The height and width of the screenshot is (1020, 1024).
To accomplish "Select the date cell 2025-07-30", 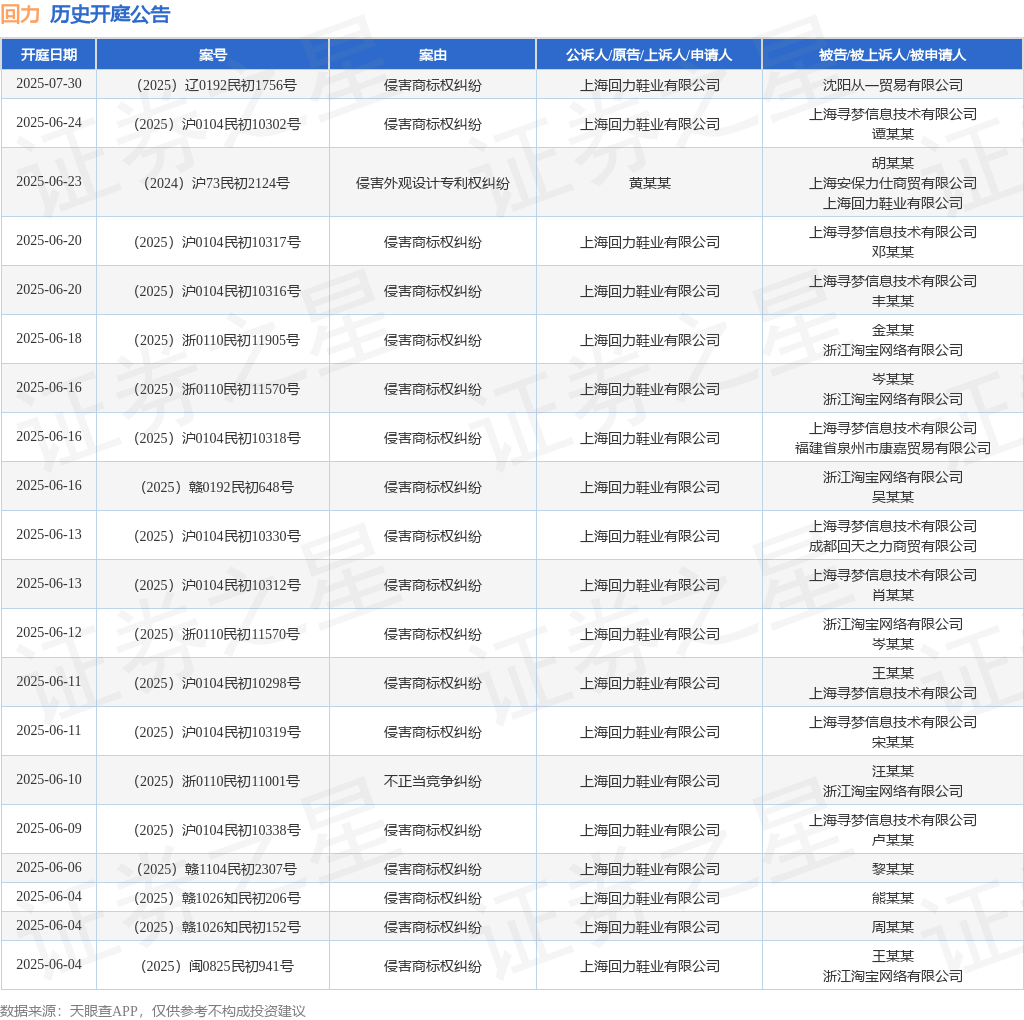I will [49, 84].
